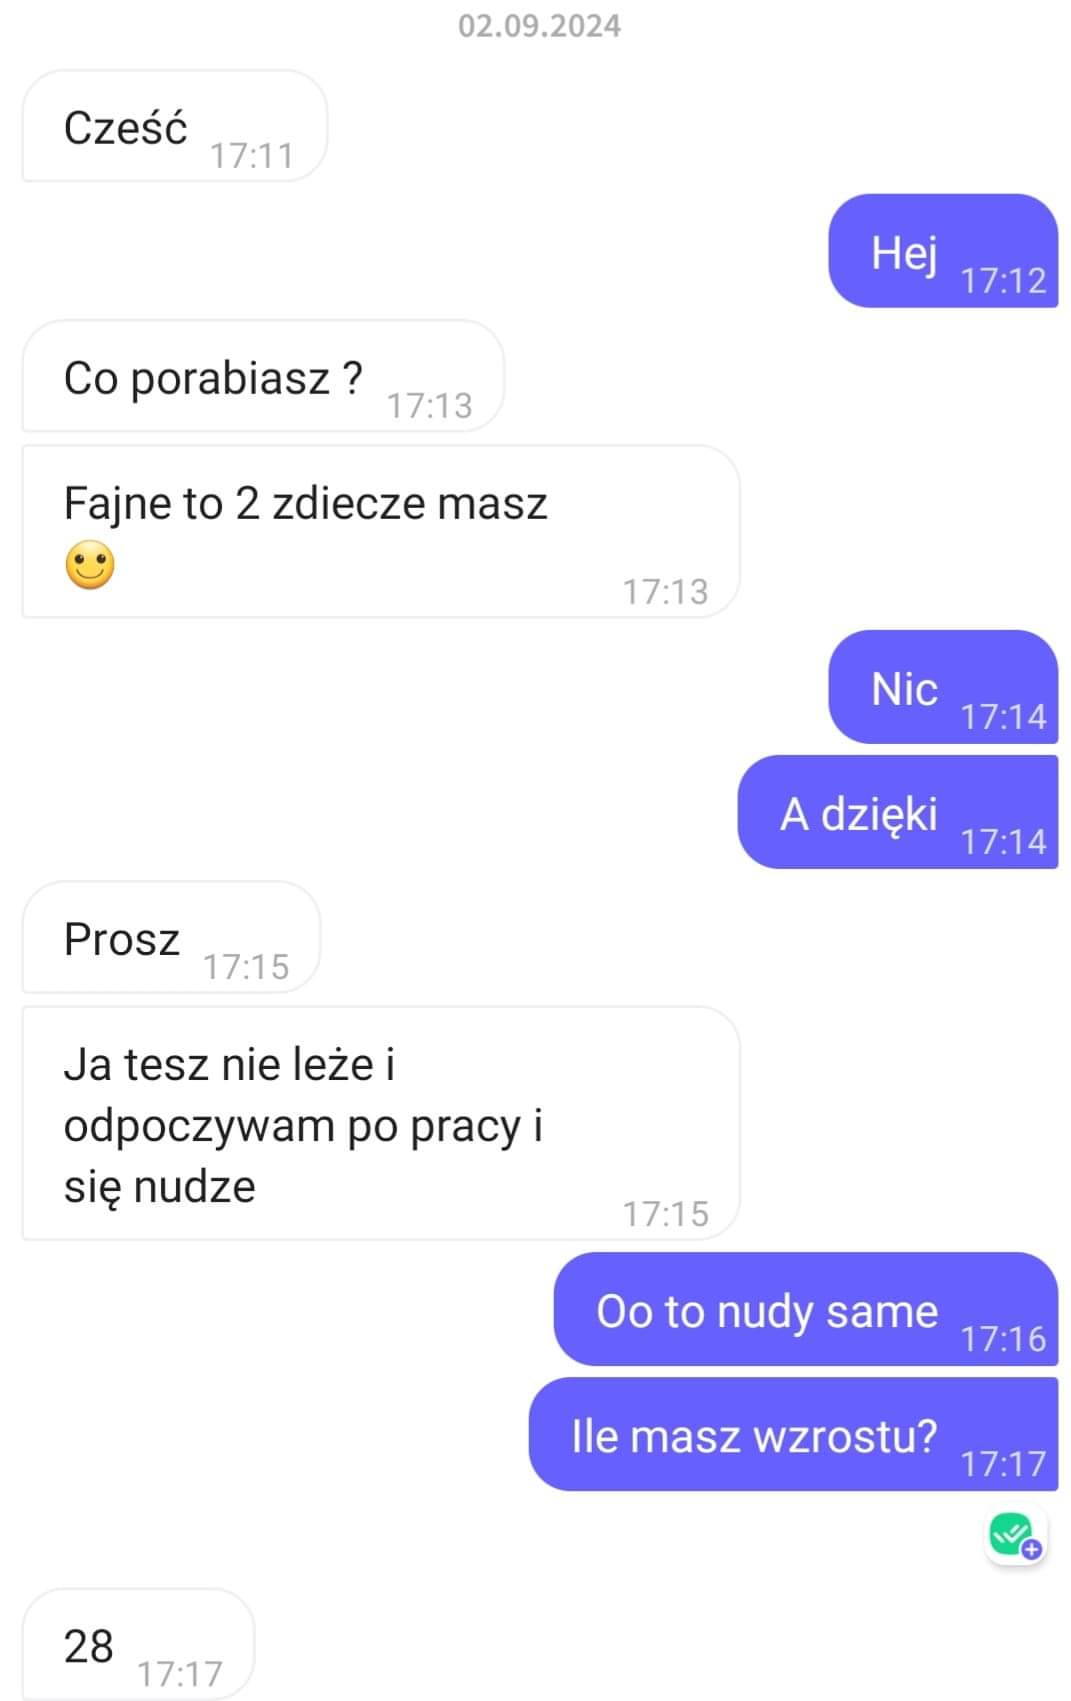Tap the 17:16 timestamp on sent message
1071x1701 pixels.
pos(1003,1339)
